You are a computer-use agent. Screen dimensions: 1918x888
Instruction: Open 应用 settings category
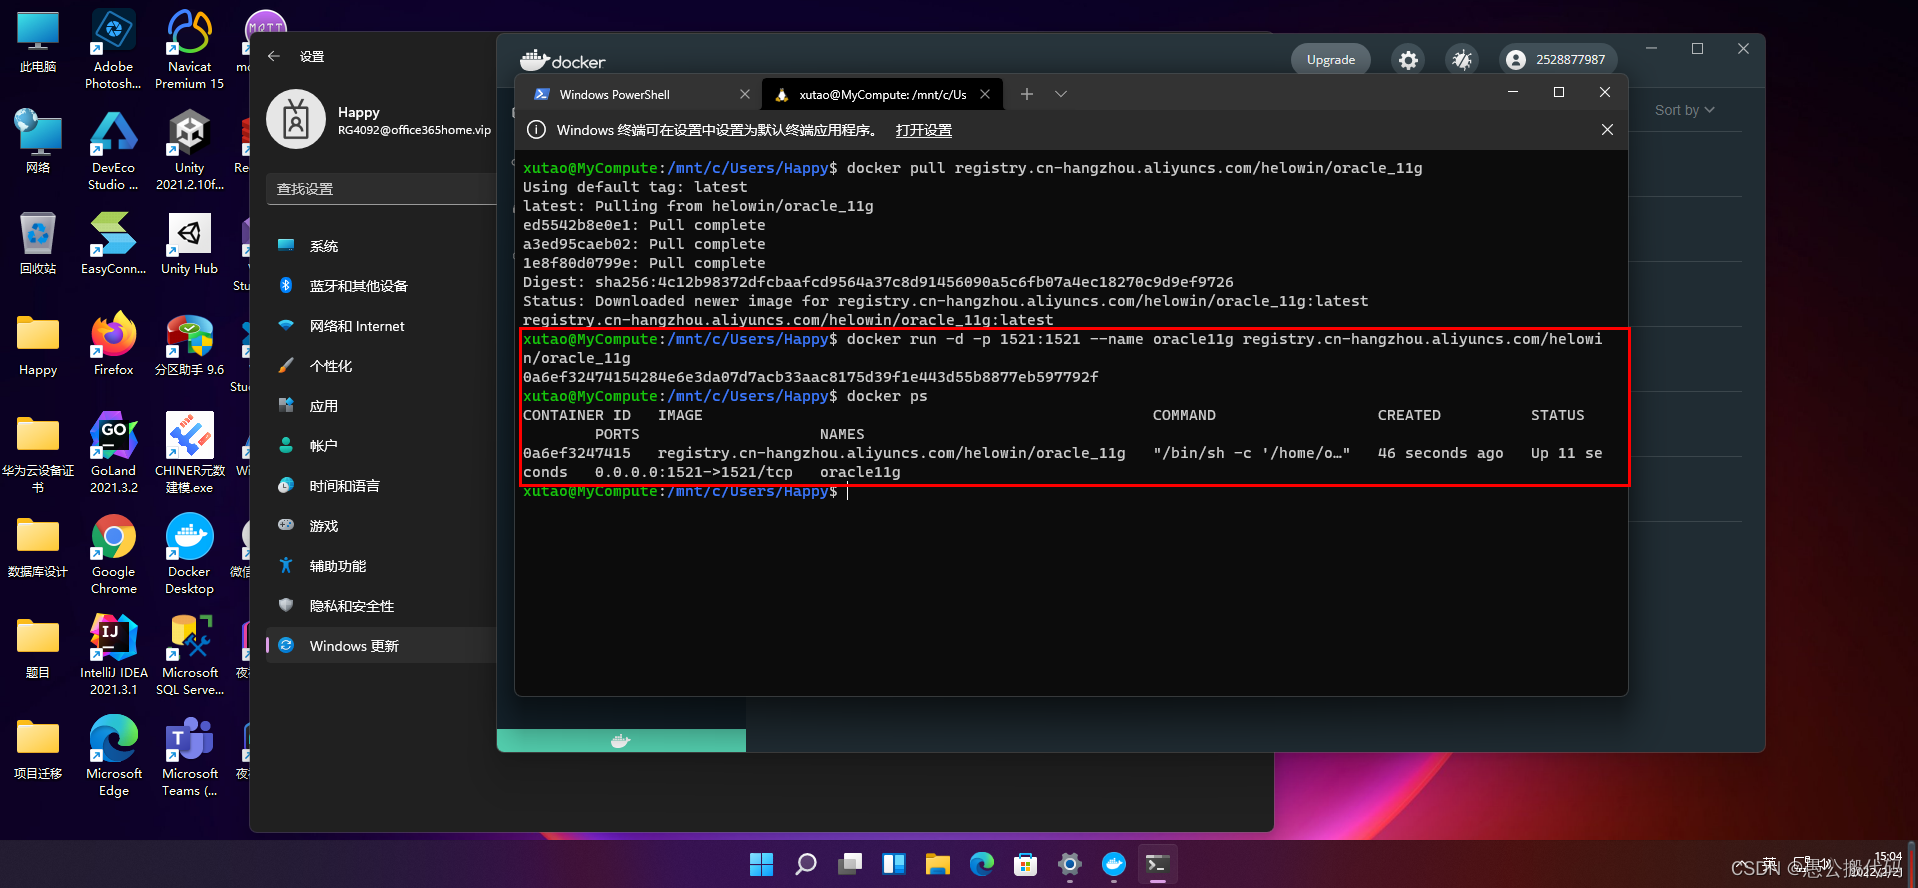pos(382,406)
